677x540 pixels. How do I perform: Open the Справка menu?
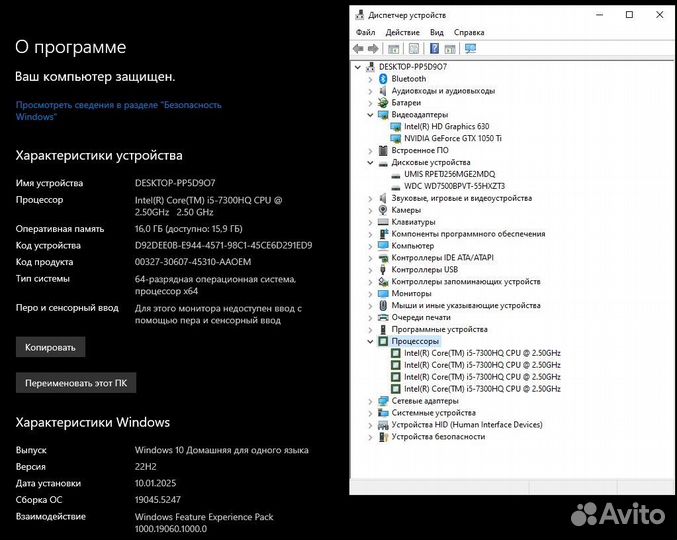[469, 32]
